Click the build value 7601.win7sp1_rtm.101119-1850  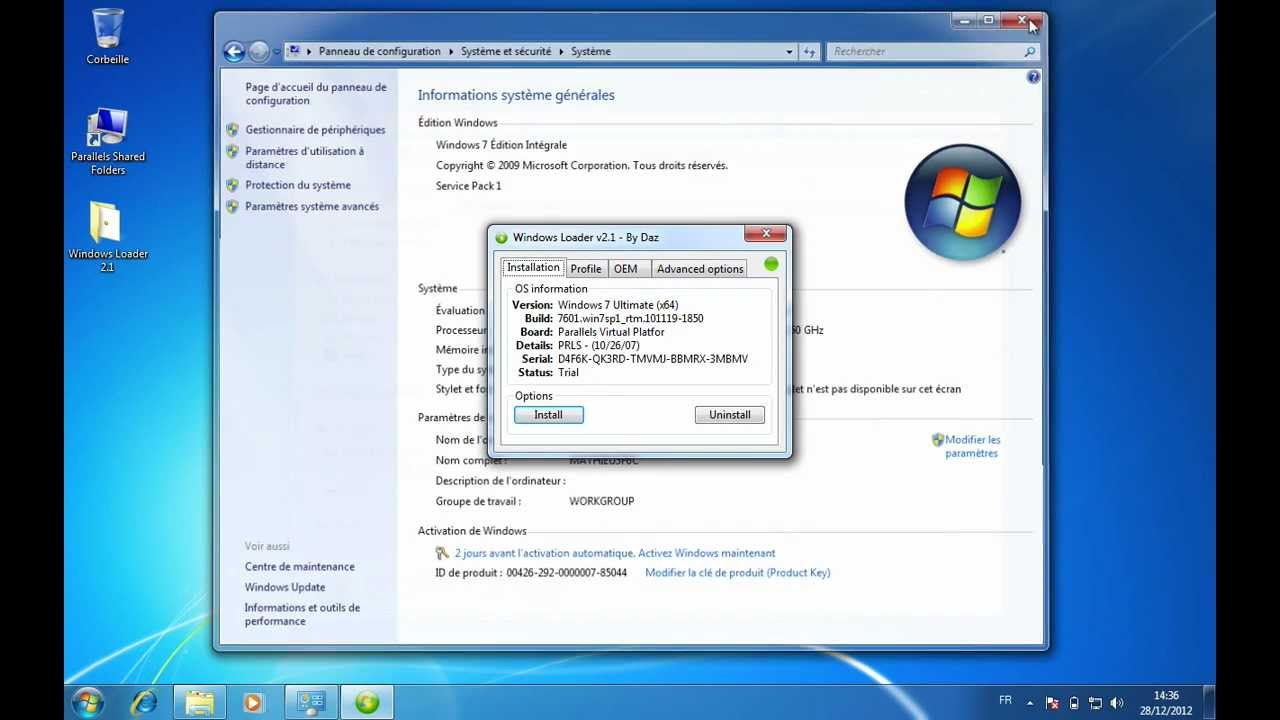[631, 319]
